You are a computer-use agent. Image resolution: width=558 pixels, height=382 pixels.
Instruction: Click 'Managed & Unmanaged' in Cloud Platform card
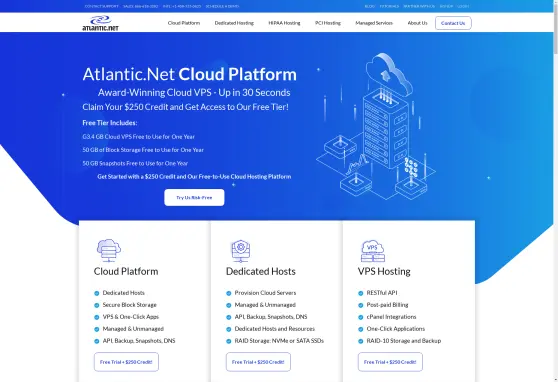133,329
